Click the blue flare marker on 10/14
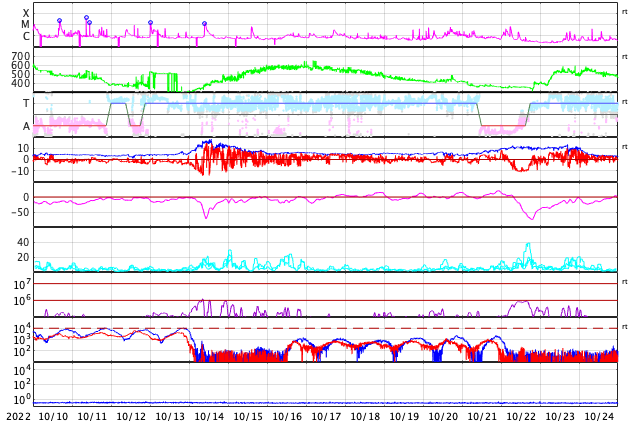The height and width of the screenshot is (424, 634). (204, 24)
